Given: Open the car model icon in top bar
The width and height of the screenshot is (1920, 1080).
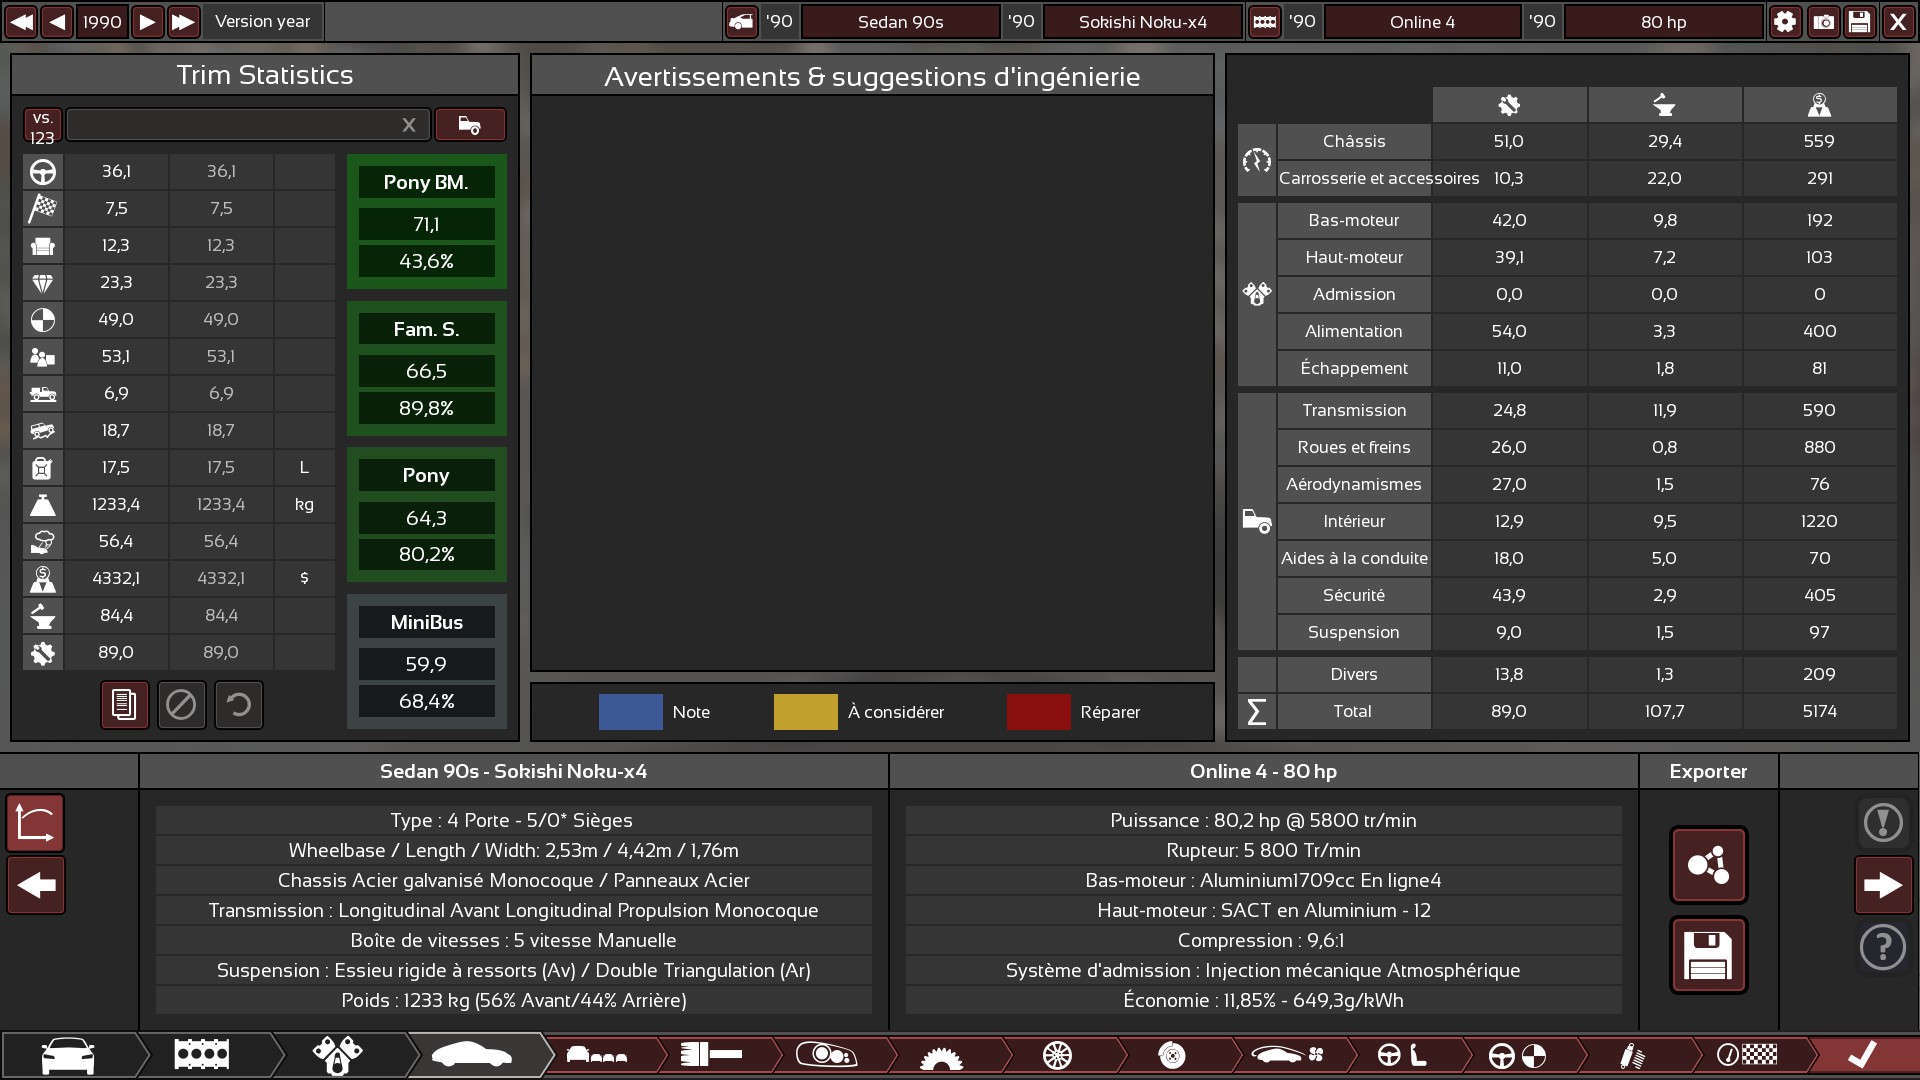Looking at the screenshot, I should click(x=741, y=21).
